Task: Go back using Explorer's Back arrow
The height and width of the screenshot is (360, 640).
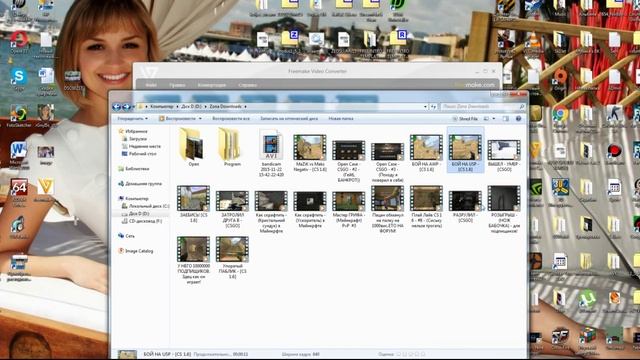Action: tap(116, 107)
